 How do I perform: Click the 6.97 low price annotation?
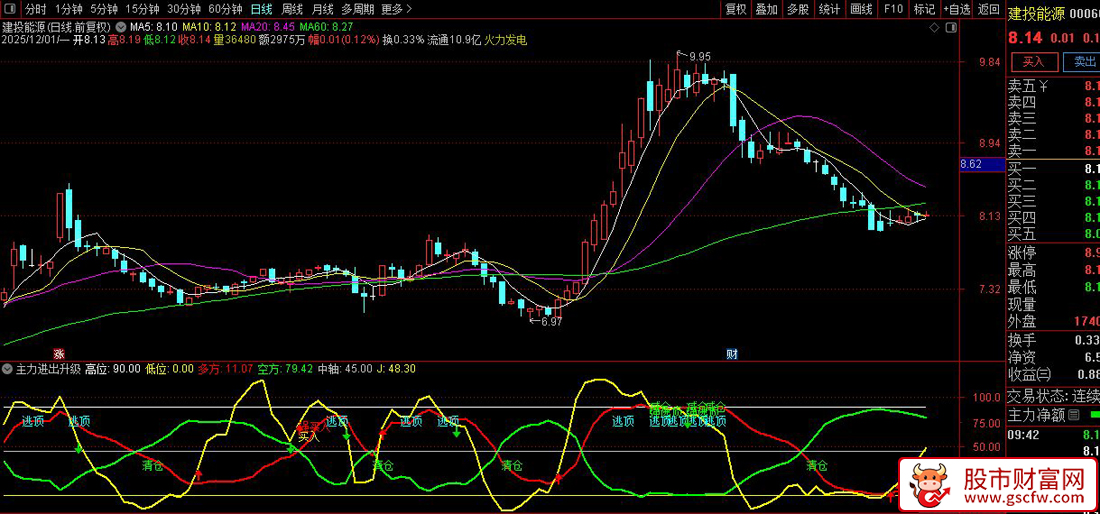(551, 321)
